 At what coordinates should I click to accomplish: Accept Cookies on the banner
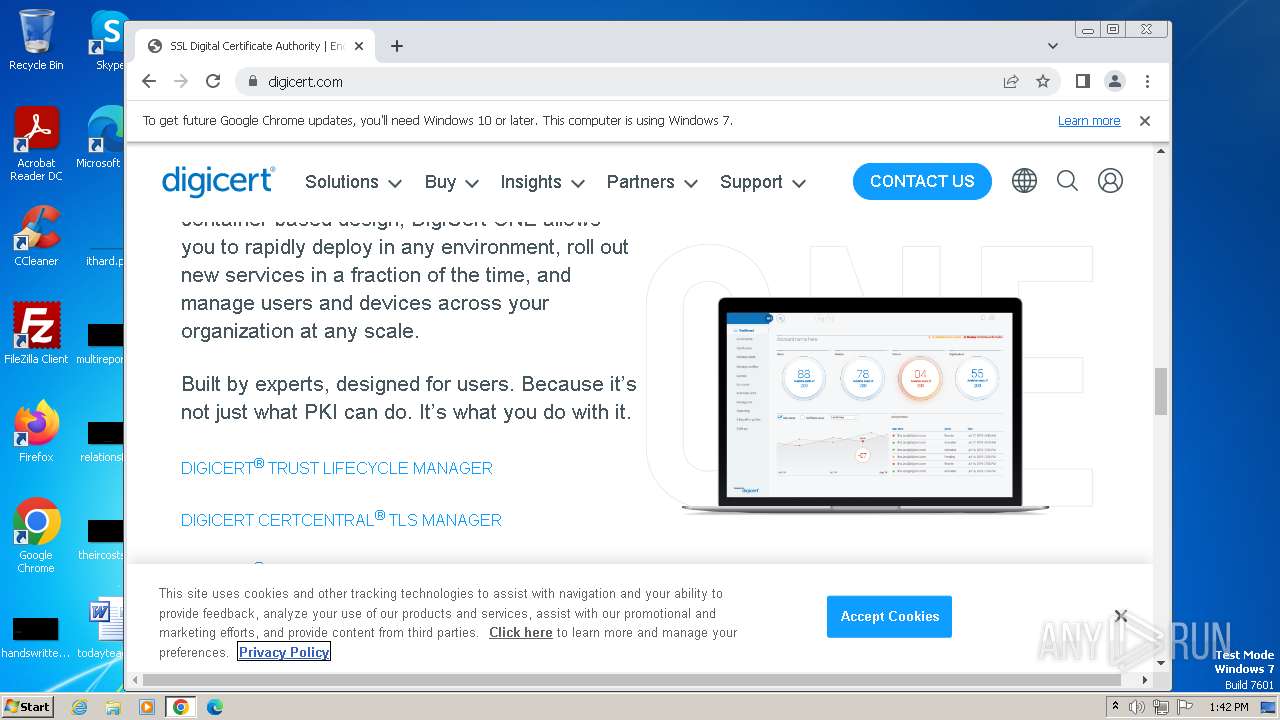[889, 616]
